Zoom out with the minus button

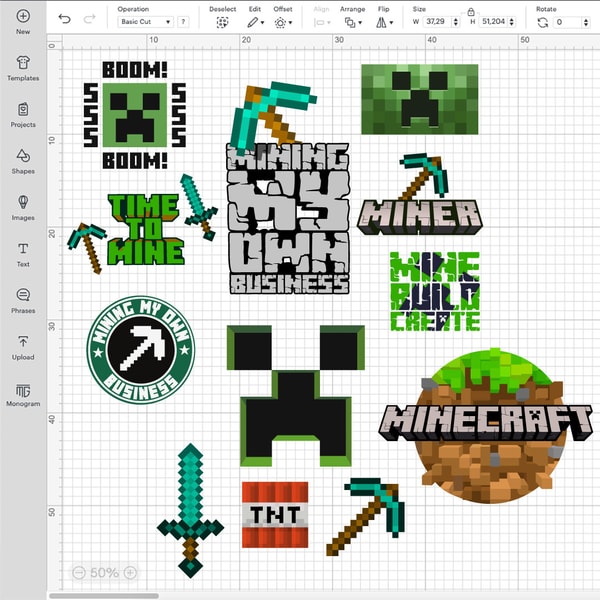[x=79, y=572]
